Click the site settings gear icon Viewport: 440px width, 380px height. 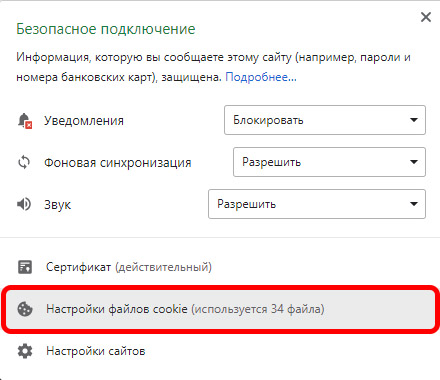click(x=25, y=351)
